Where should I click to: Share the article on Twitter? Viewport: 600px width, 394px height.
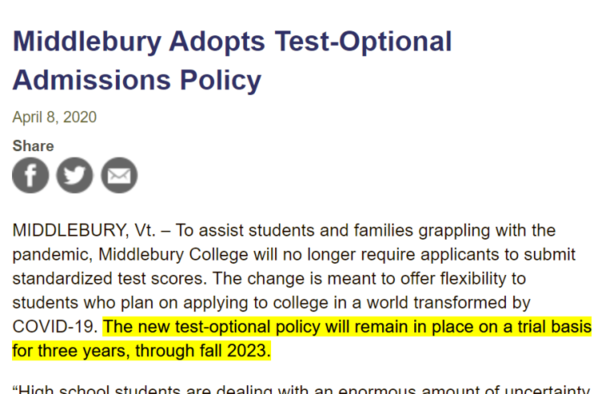point(75,175)
